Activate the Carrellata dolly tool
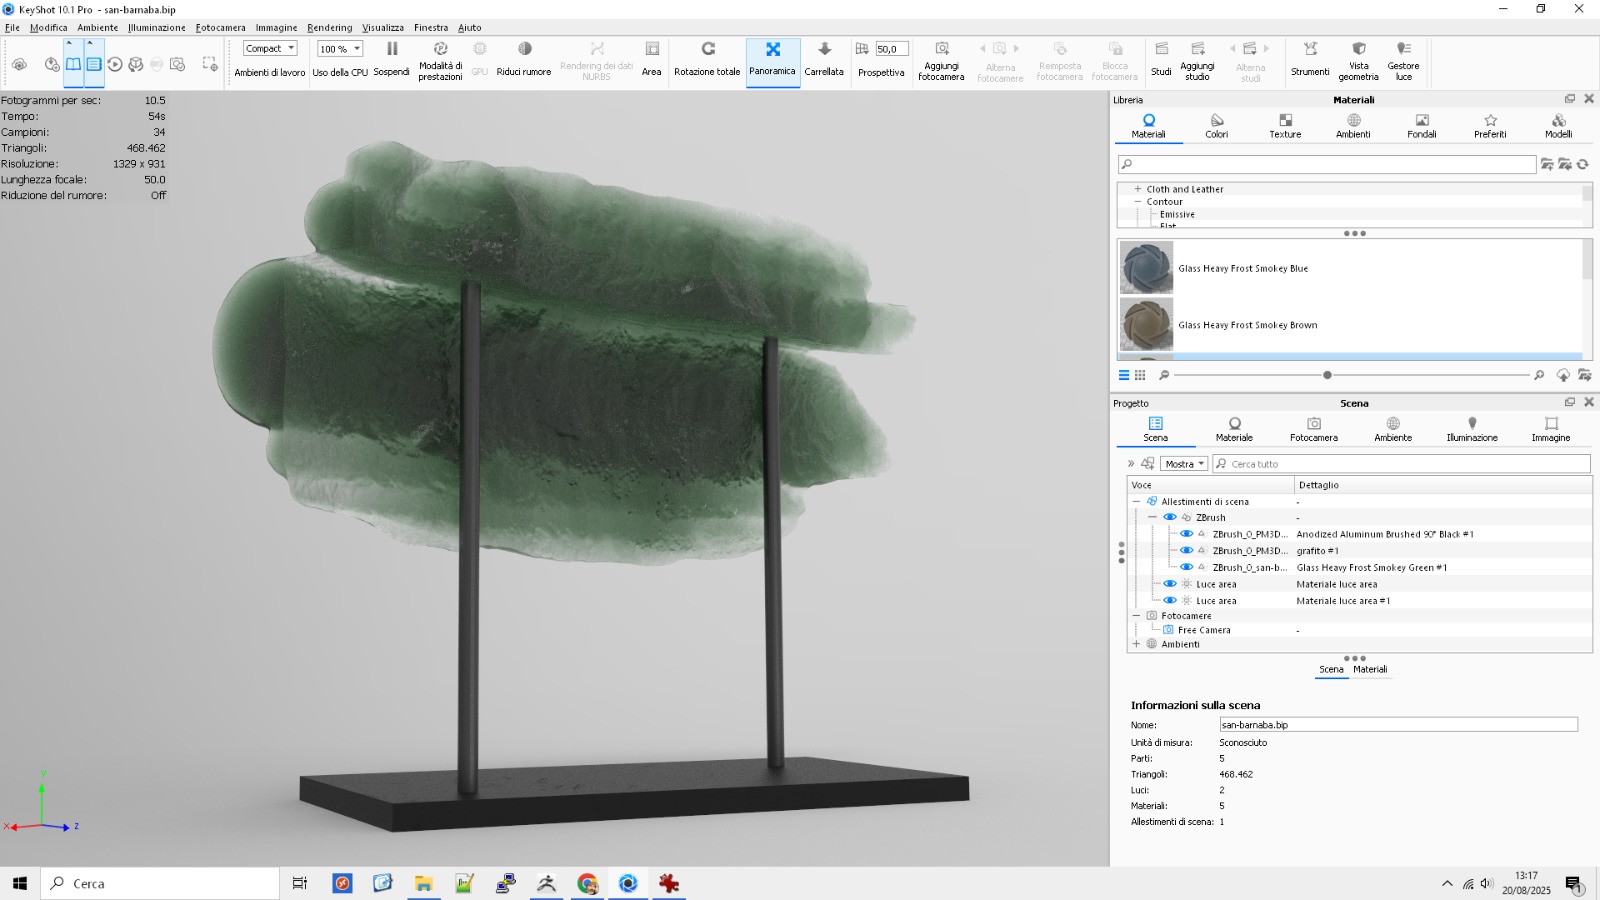1600x900 pixels. tap(824, 49)
